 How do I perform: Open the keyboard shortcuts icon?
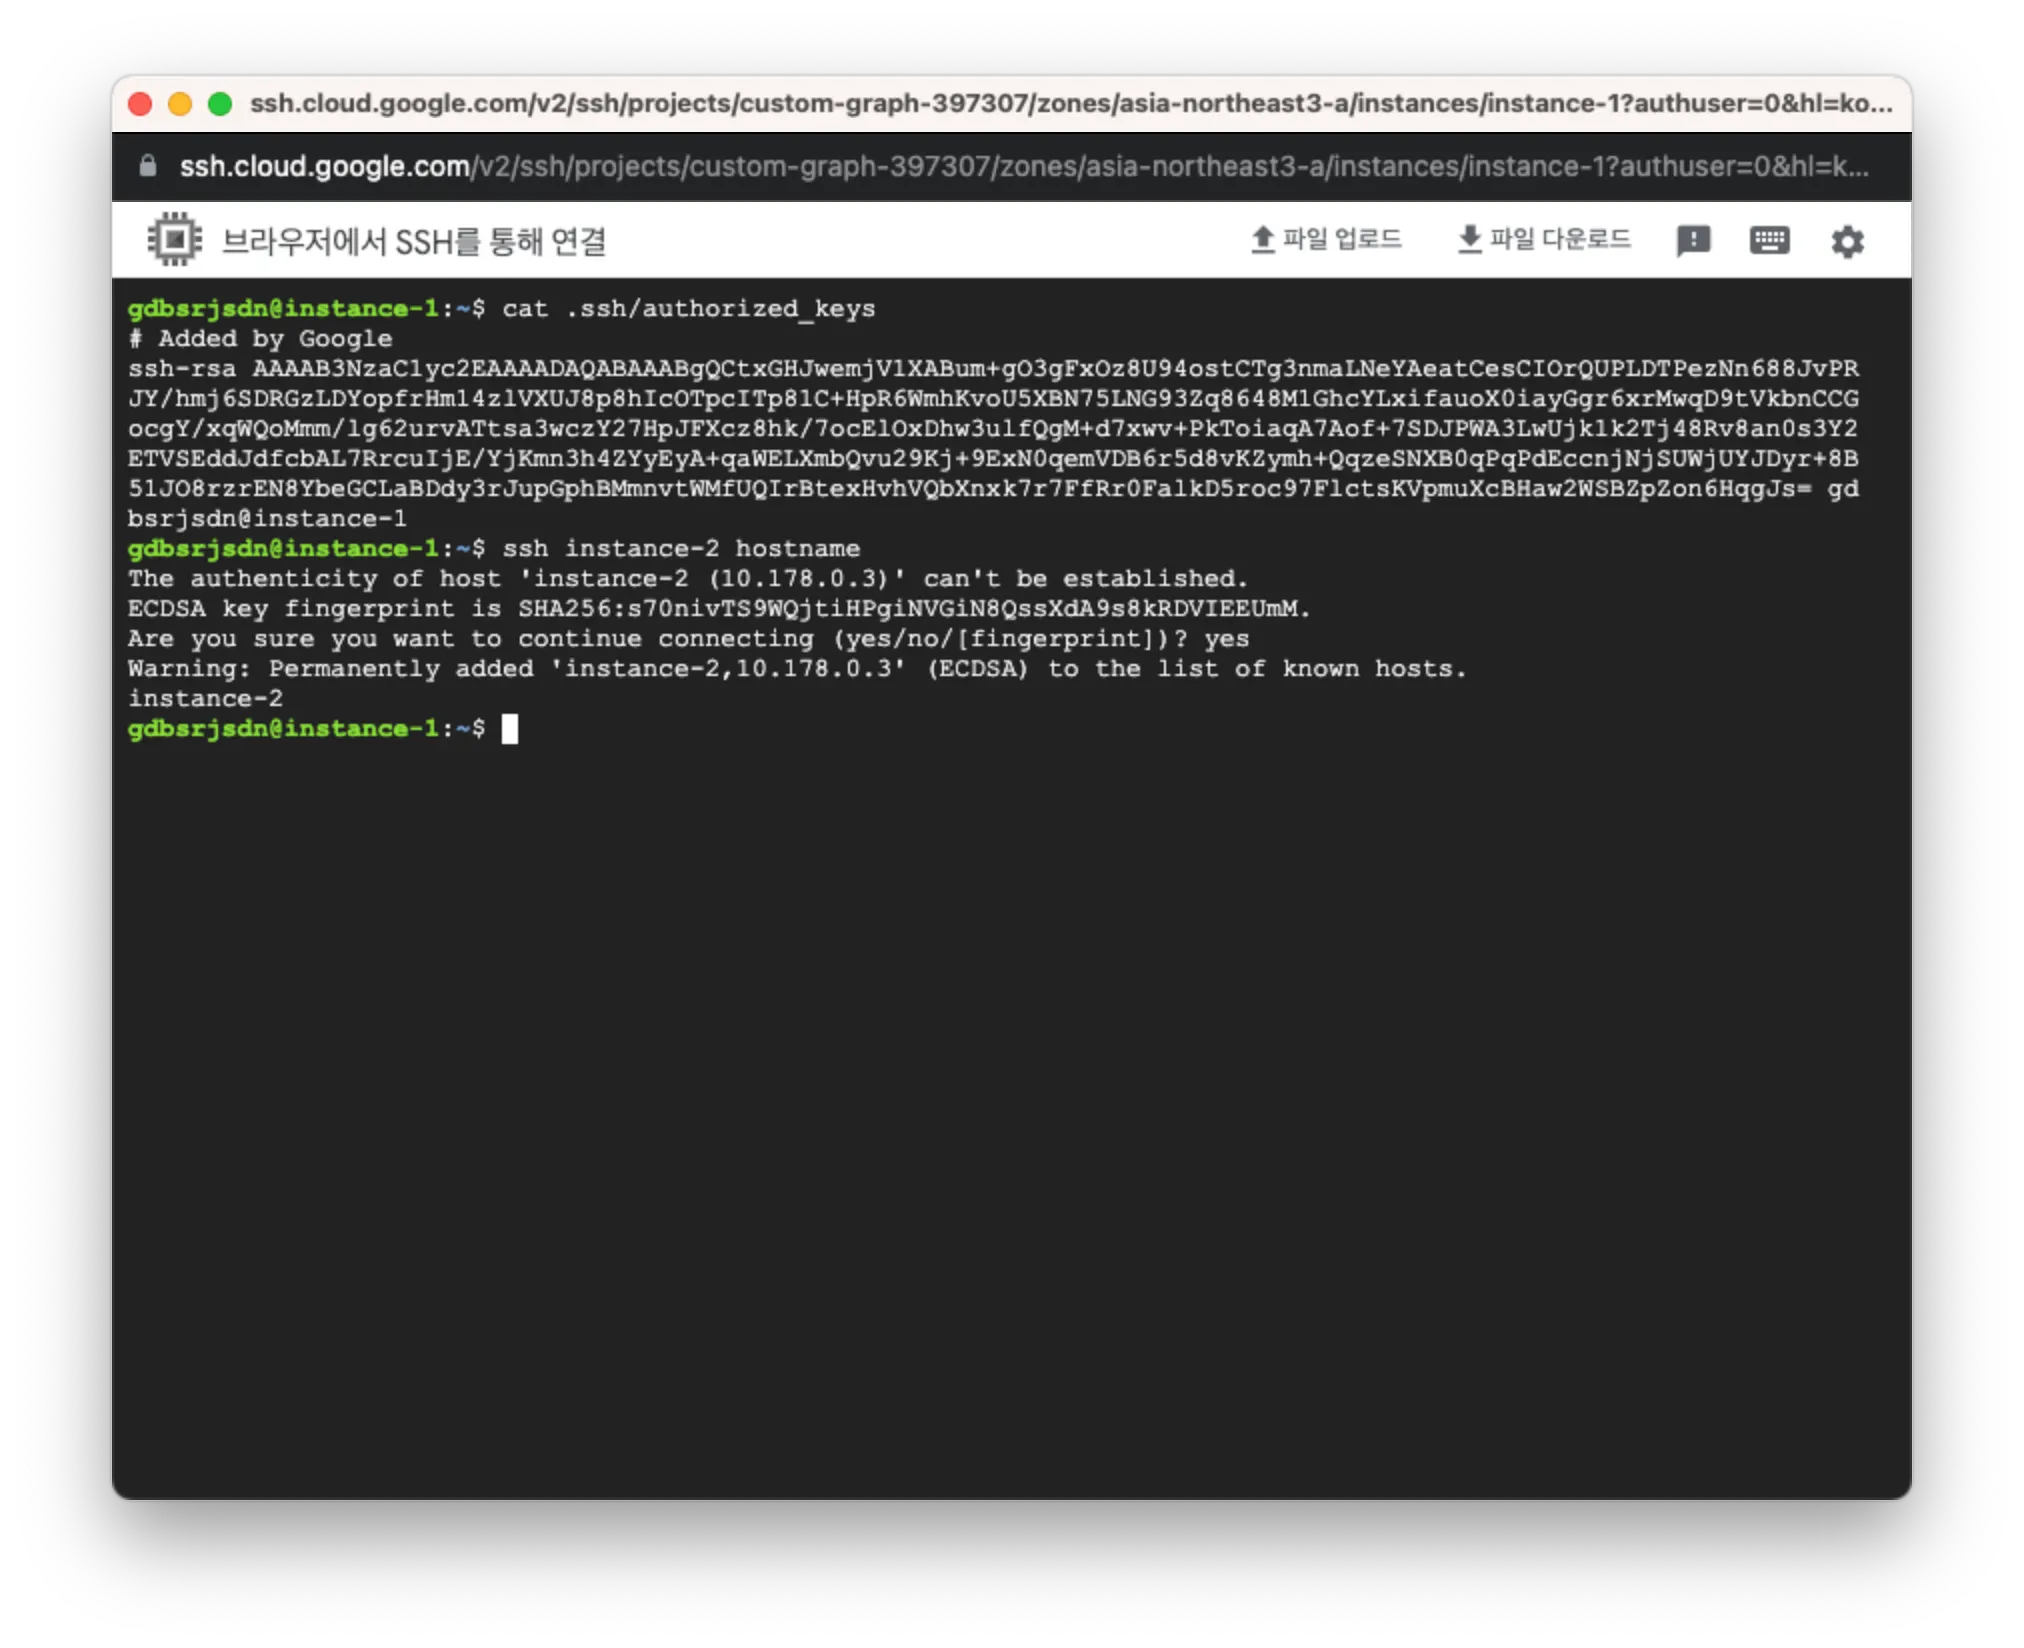pyautogui.click(x=1769, y=240)
